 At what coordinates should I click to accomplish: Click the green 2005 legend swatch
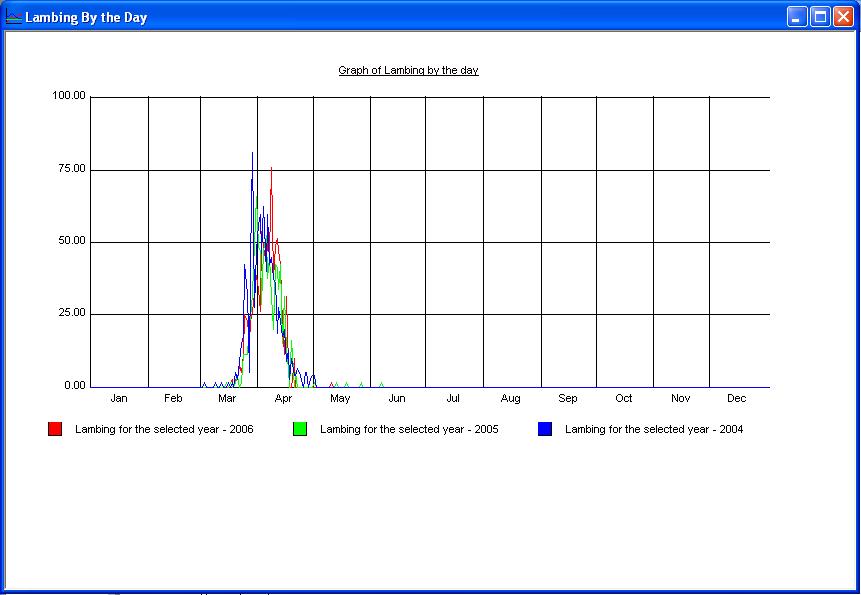pyautogui.click(x=300, y=429)
